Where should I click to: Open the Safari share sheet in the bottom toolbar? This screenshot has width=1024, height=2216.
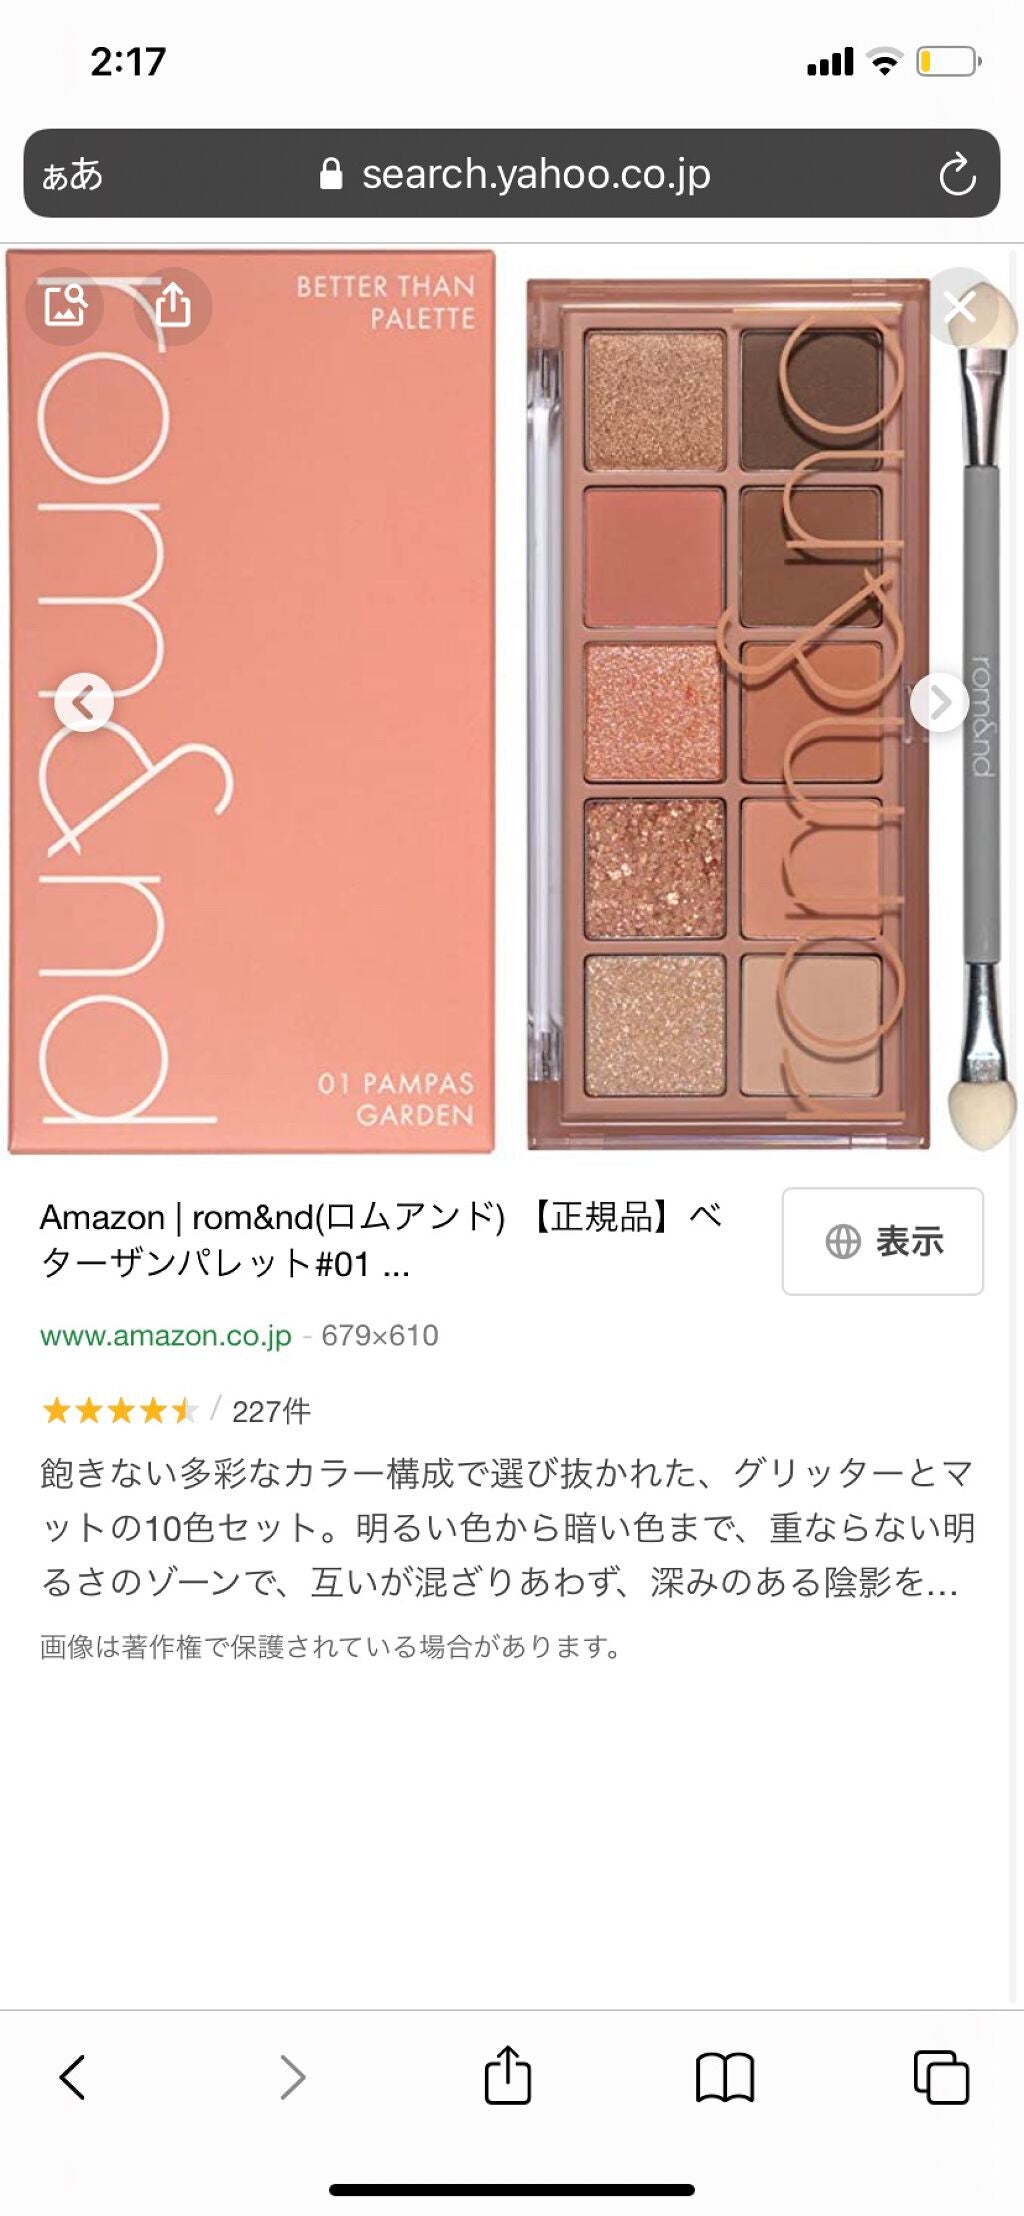pos(508,2075)
